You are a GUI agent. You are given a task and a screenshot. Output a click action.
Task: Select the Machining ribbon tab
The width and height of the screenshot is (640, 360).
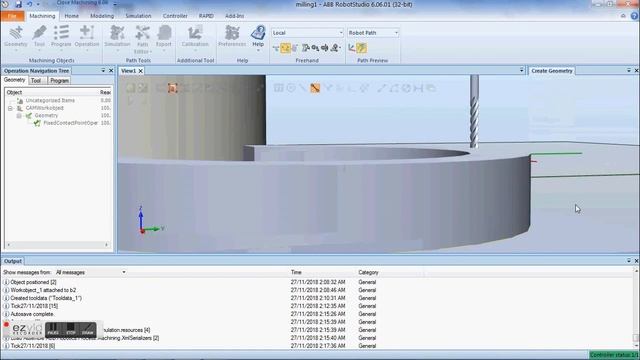[x=42, y=16]
